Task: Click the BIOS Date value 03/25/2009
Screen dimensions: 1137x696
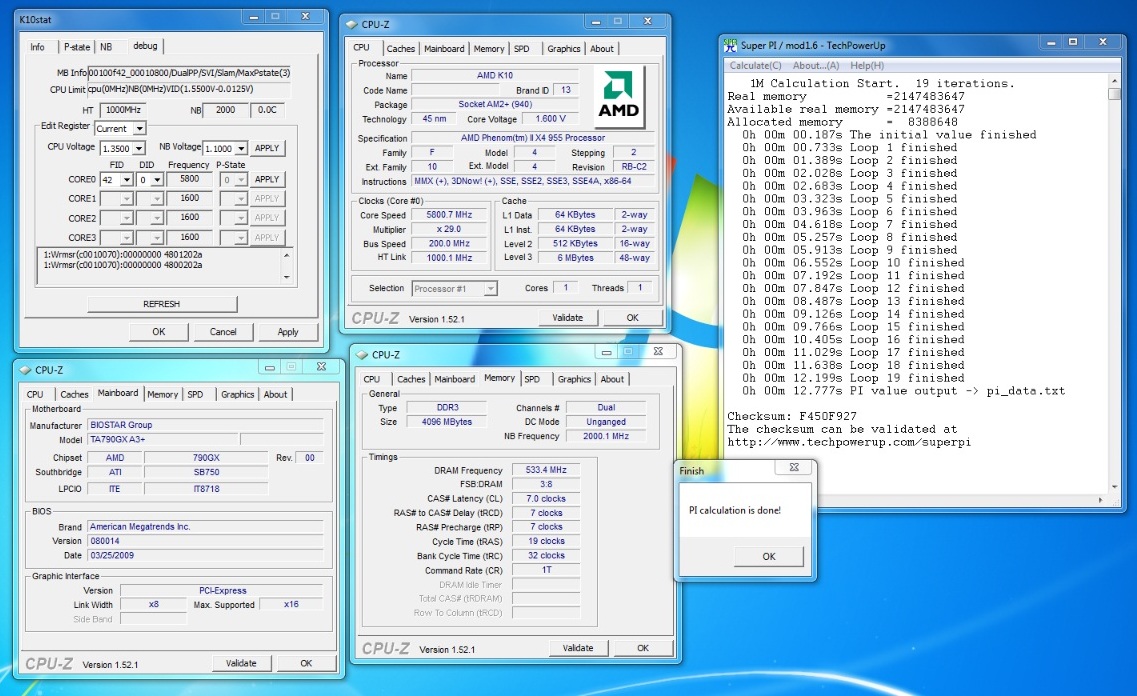Action: point(205,555)
